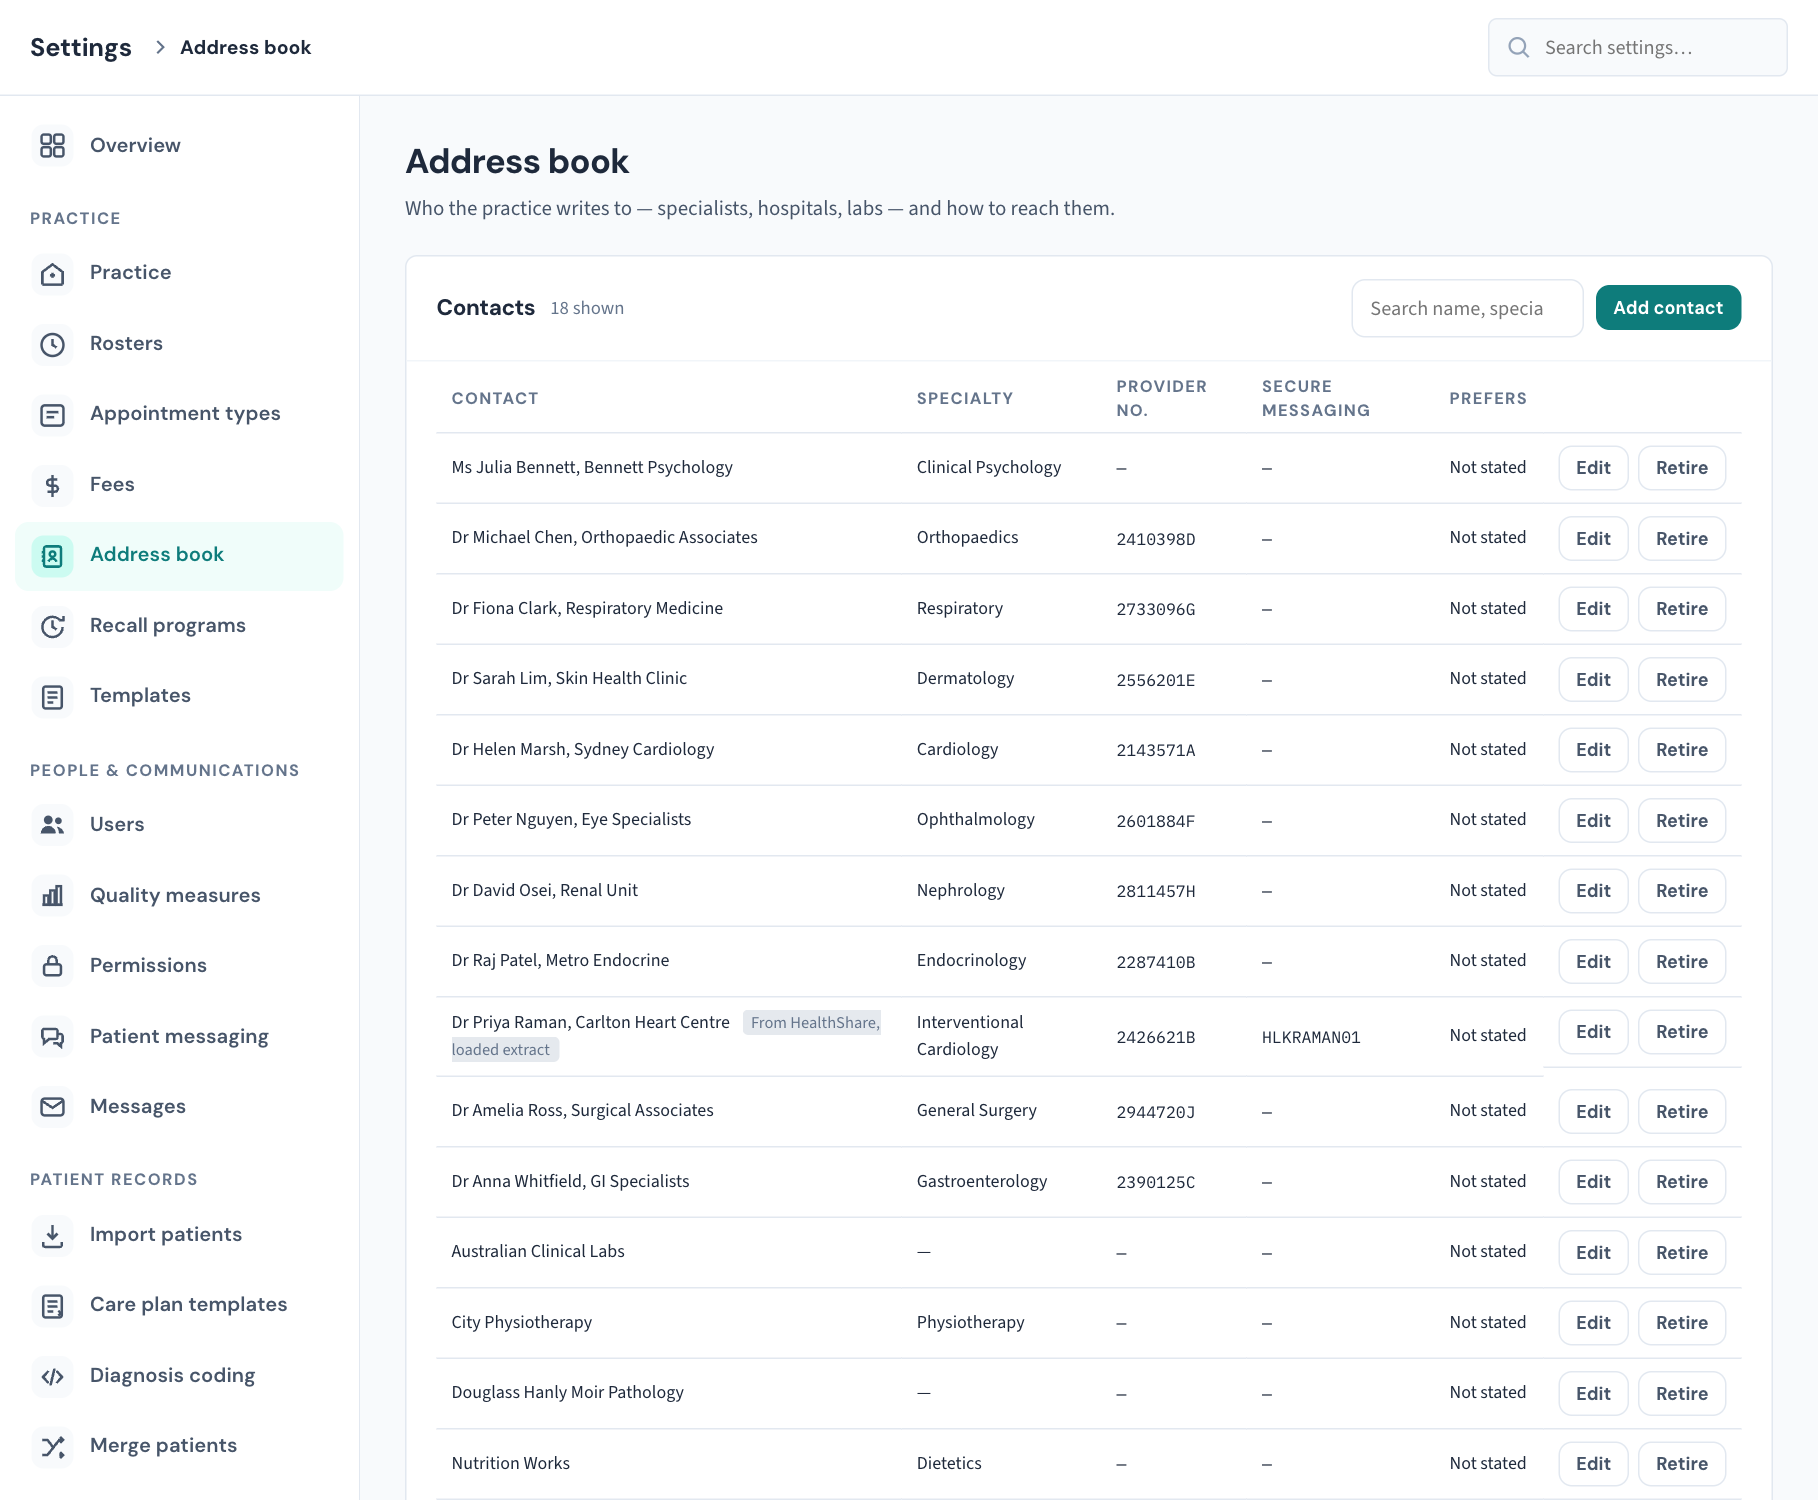Edit Dr Raj Patel contact

[x=1593, y=962]
